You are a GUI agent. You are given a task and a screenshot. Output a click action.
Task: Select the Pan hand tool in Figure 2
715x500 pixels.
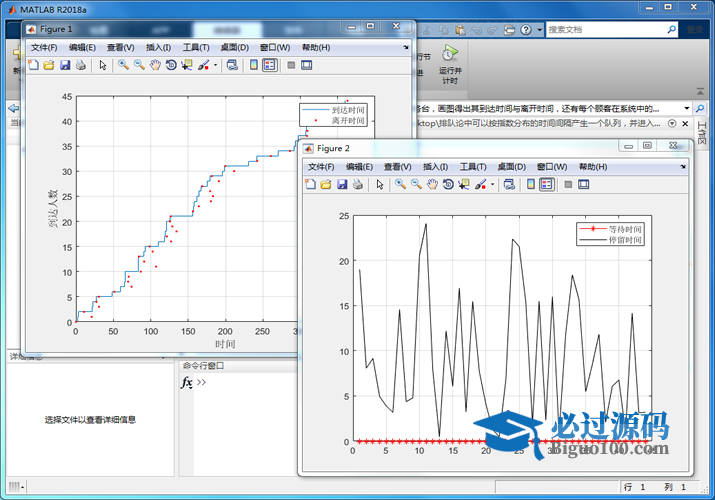click(x=432, y=184)
